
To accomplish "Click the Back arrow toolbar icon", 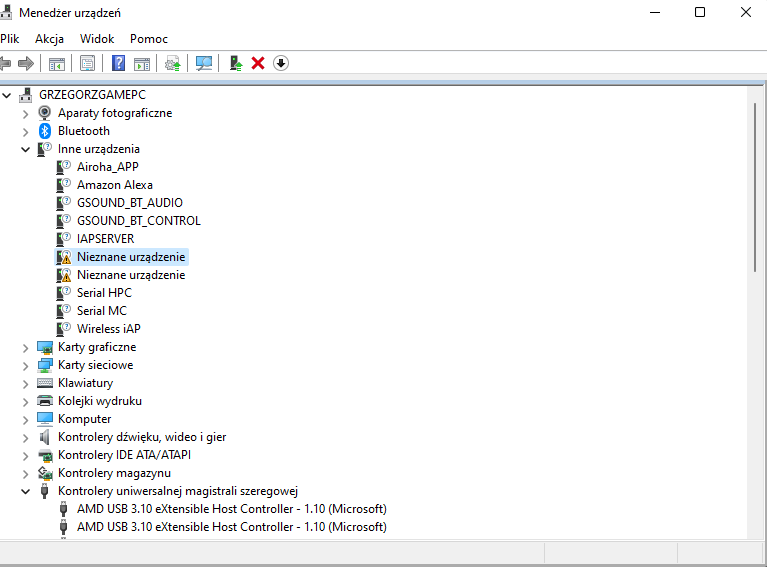I will coord(5,63).
